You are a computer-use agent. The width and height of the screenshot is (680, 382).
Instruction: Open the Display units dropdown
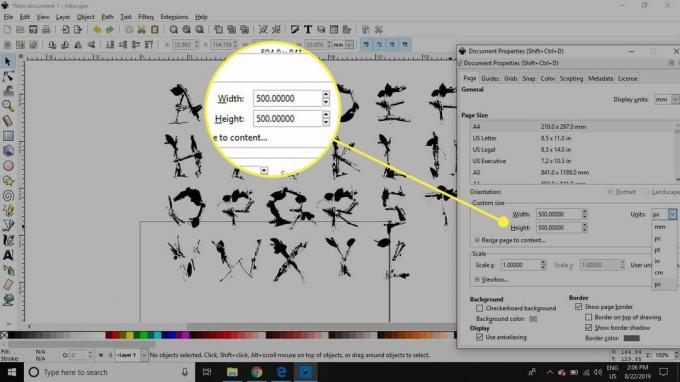tap(666, 99)
